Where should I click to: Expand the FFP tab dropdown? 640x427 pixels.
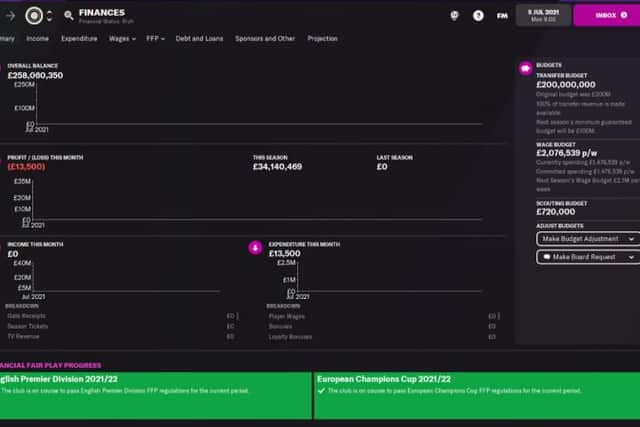coord(156,38)
